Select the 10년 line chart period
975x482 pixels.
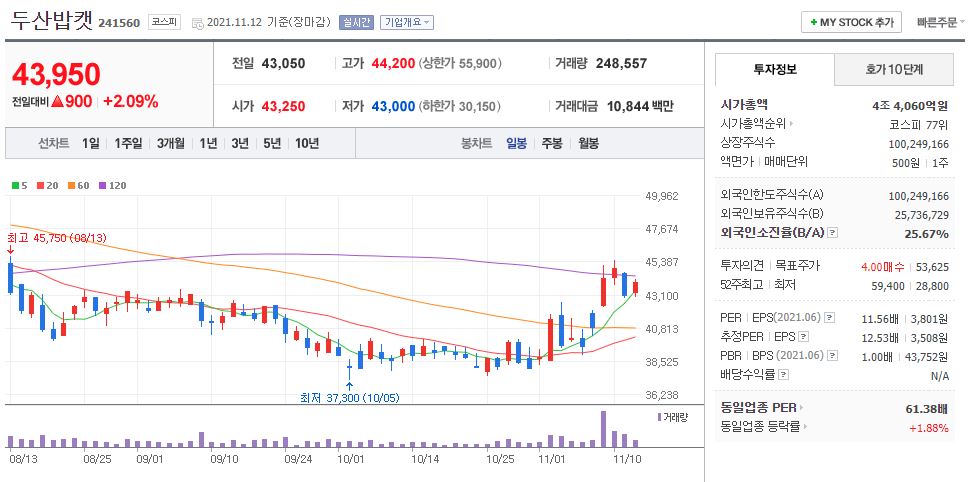point(307,144)
